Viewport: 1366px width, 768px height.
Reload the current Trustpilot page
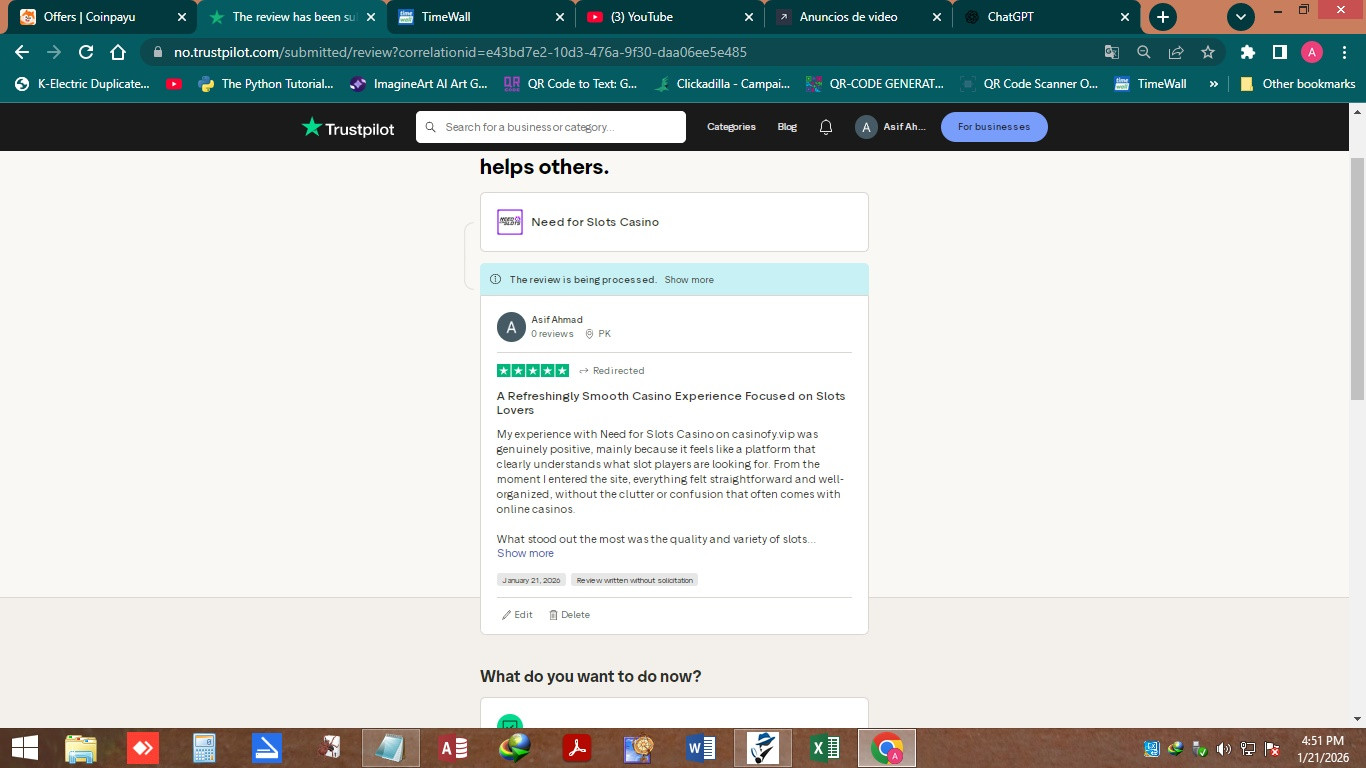(x=86, y=52)
